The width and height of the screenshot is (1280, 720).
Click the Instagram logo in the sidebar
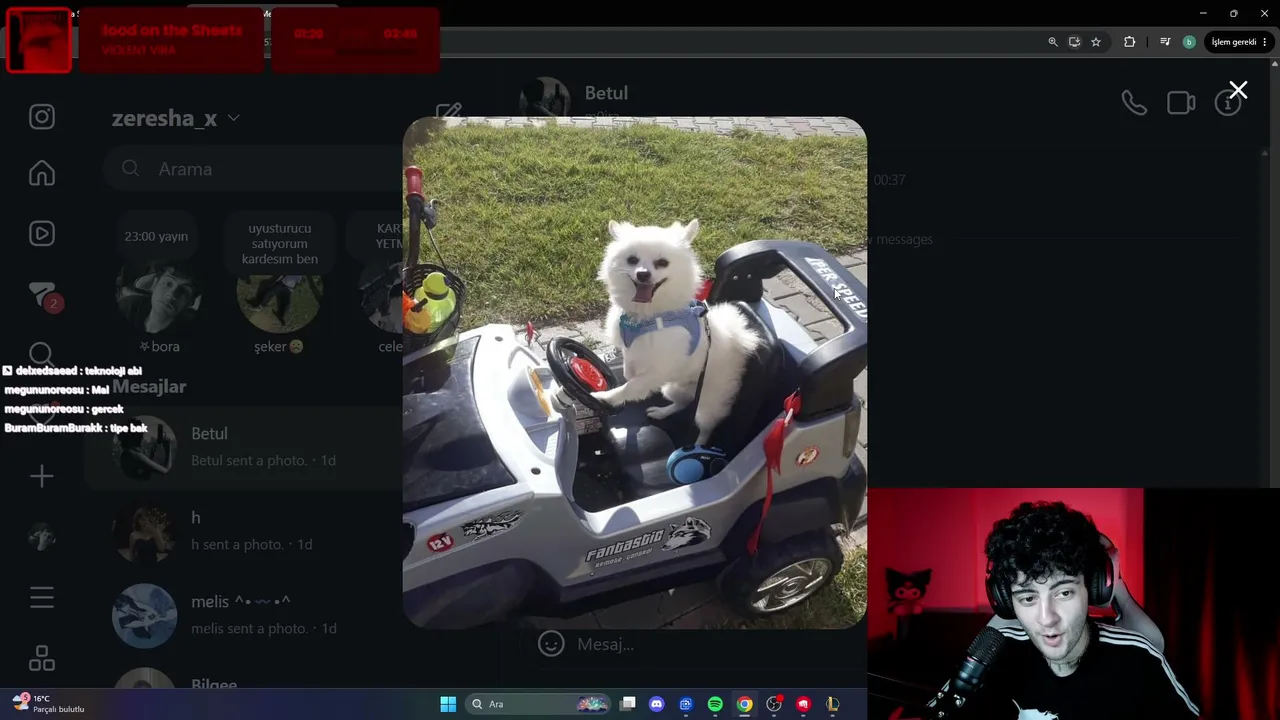(41, 117)
